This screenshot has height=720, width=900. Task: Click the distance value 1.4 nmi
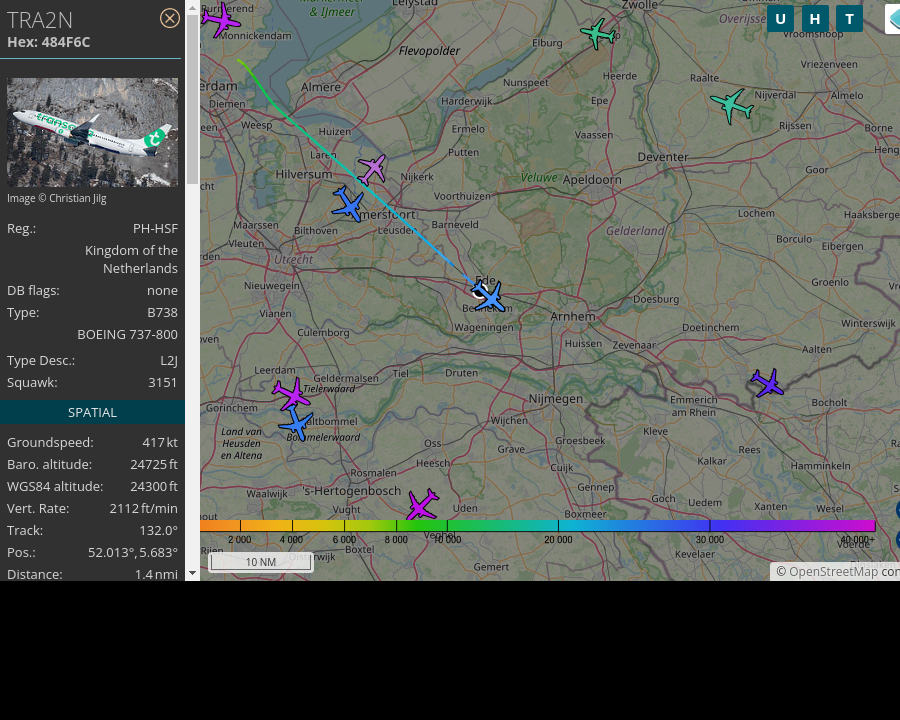tap(156, 574)
